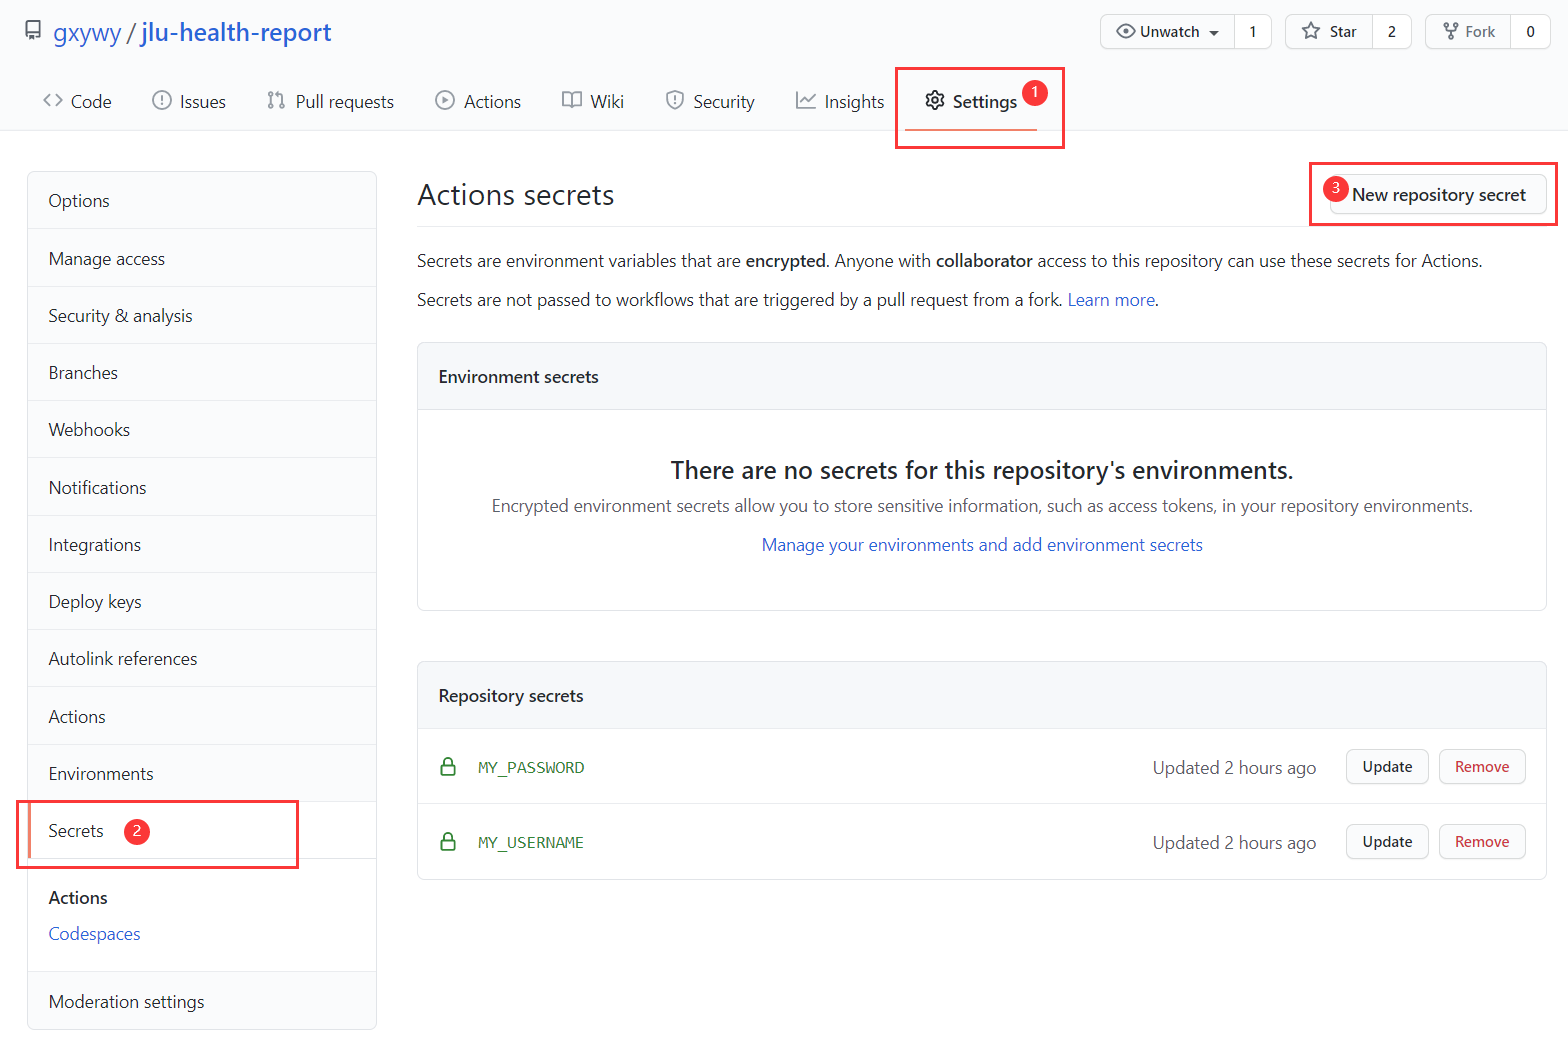This screenshot has width=1568, height=1038.
Task: Click the Star icon
Action: (1311, 31)
